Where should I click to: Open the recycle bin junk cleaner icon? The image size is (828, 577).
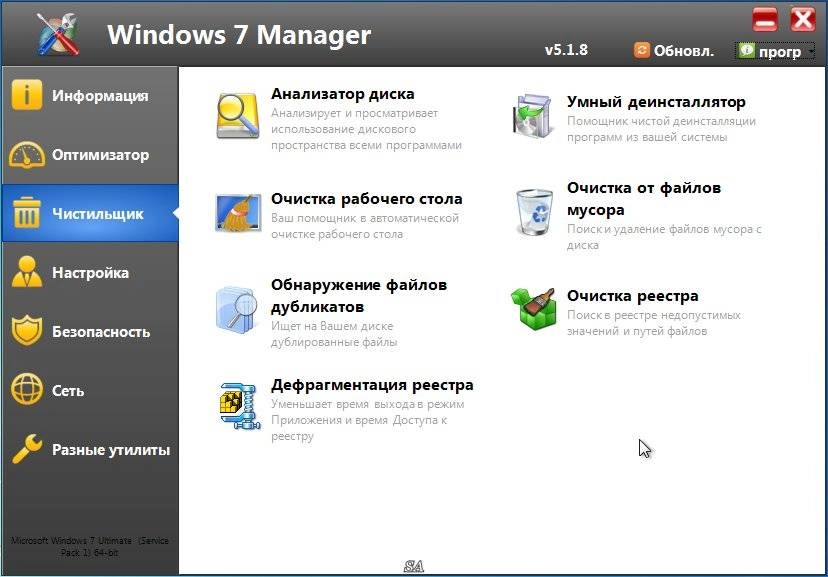point(534,212)
